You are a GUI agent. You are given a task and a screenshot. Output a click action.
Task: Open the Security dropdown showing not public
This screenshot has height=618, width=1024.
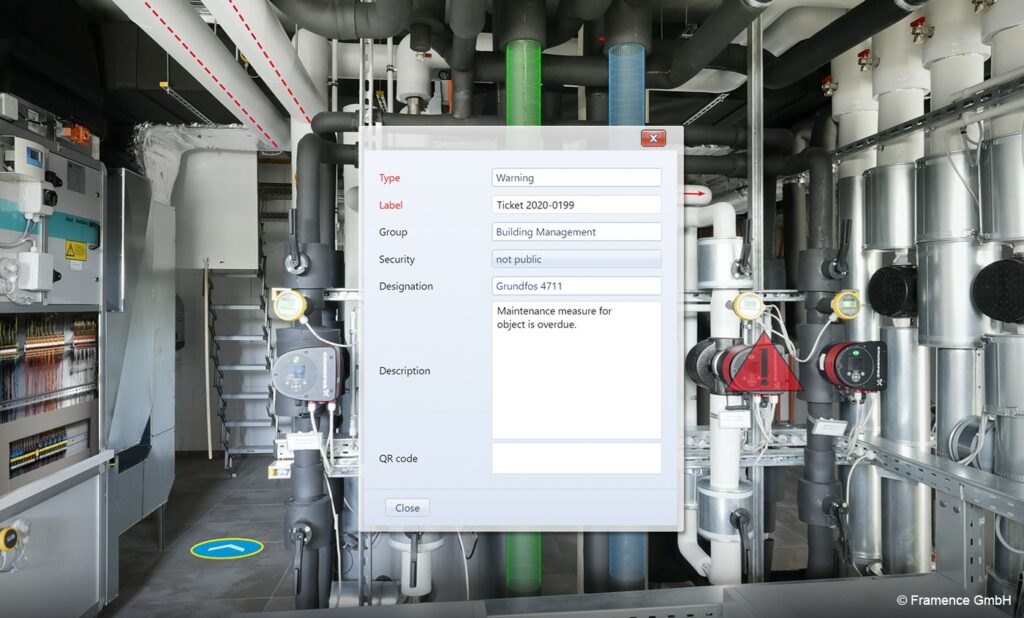[x=576, y=259]
